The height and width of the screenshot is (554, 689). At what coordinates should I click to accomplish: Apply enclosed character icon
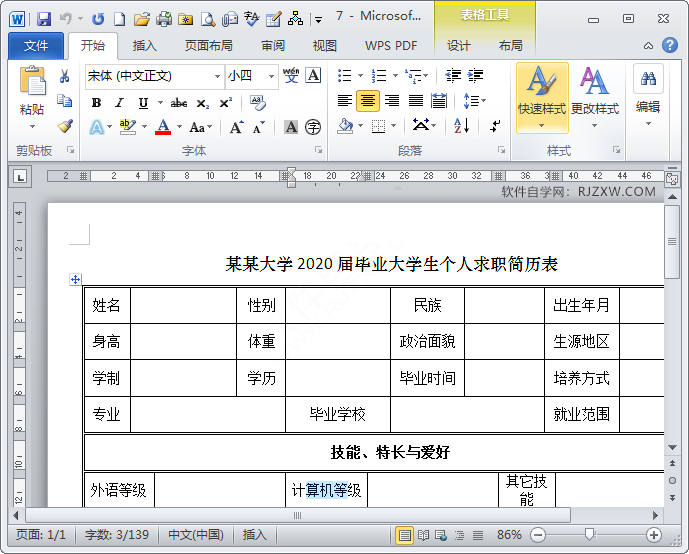tap(313, 127)
